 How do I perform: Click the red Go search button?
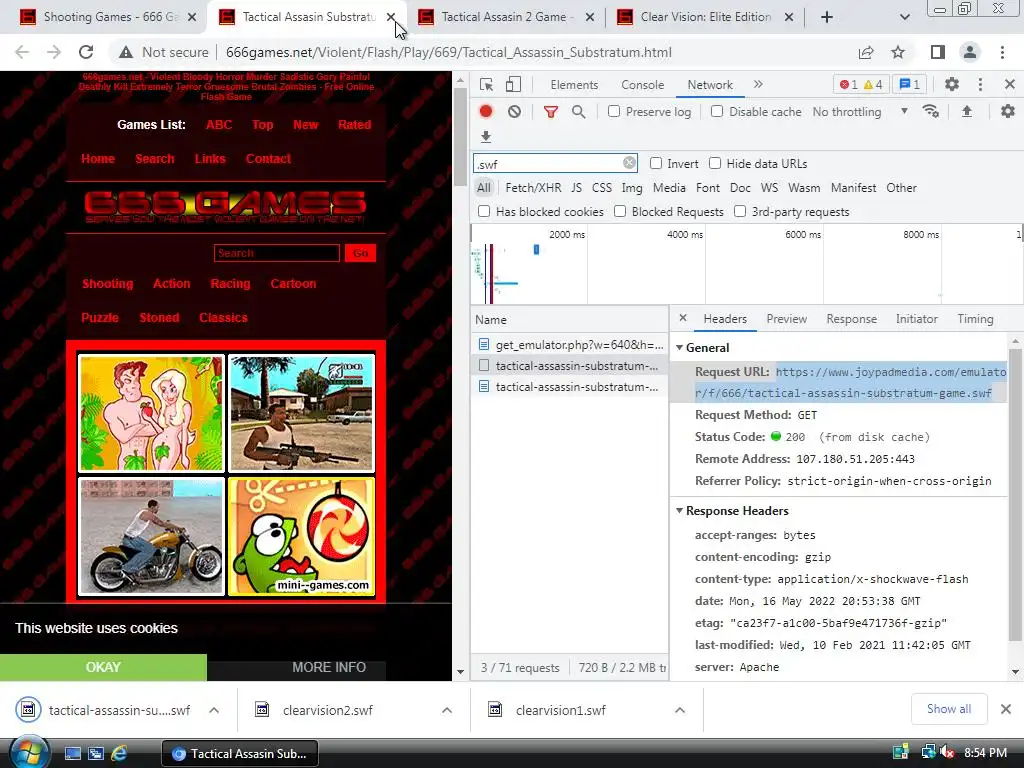(360, 253)
